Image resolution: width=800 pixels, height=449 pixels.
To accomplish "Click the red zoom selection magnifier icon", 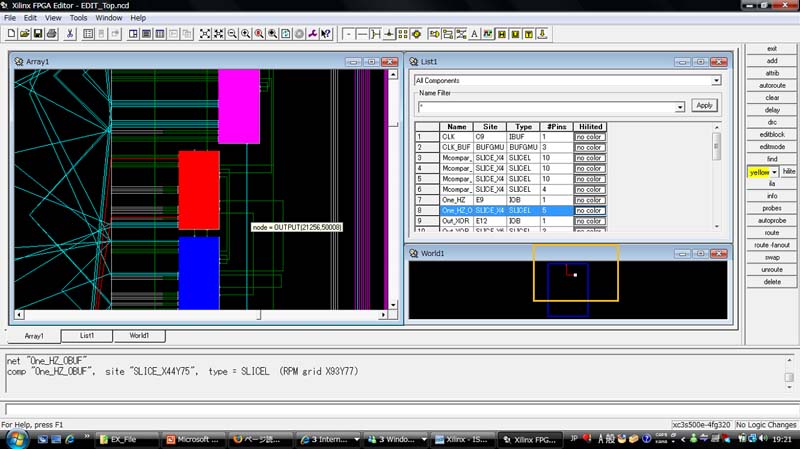I will click(259, 34).
